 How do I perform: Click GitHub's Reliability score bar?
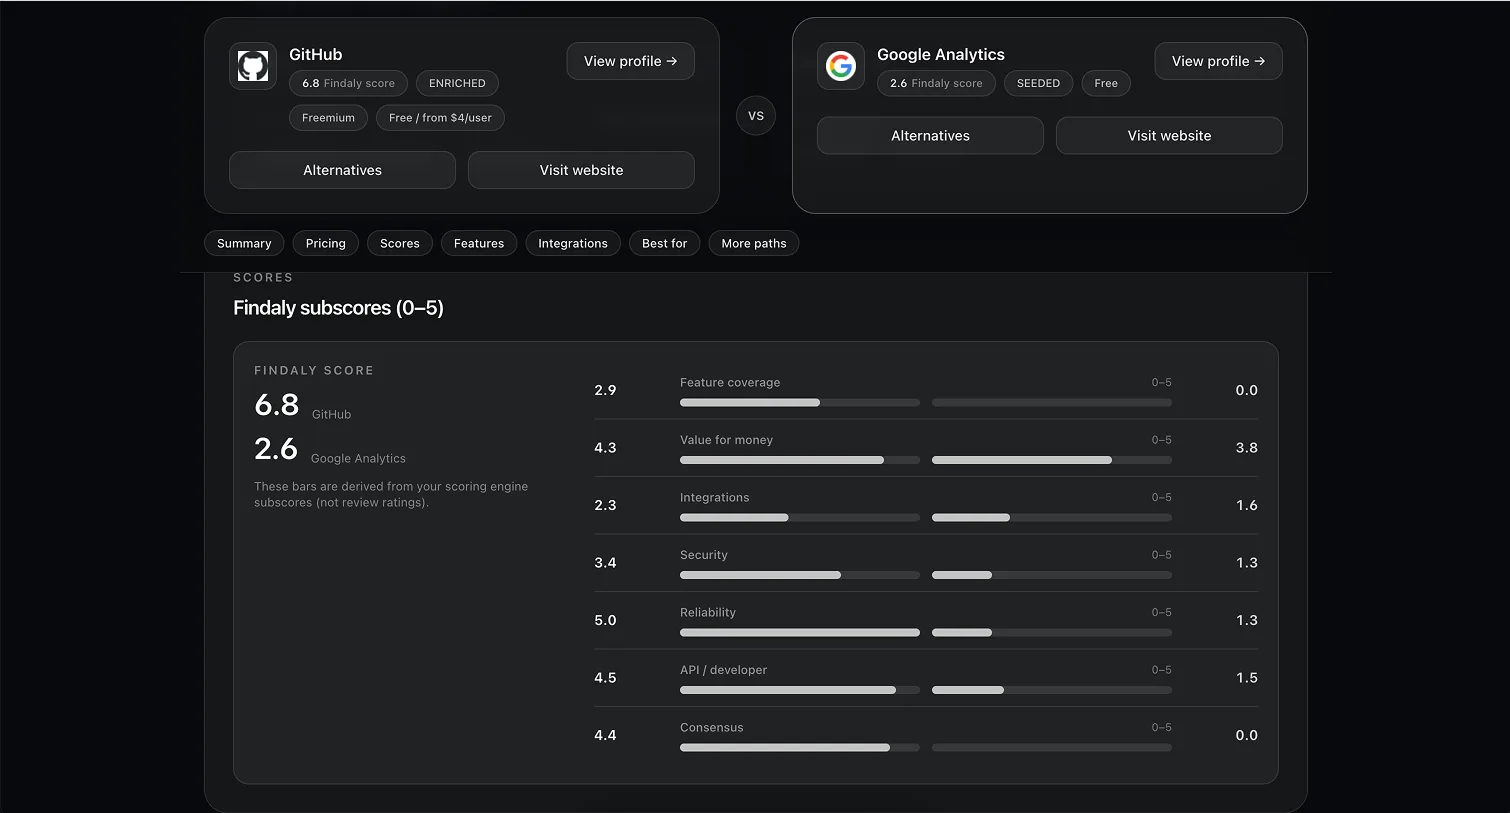(x=799, y=632)
